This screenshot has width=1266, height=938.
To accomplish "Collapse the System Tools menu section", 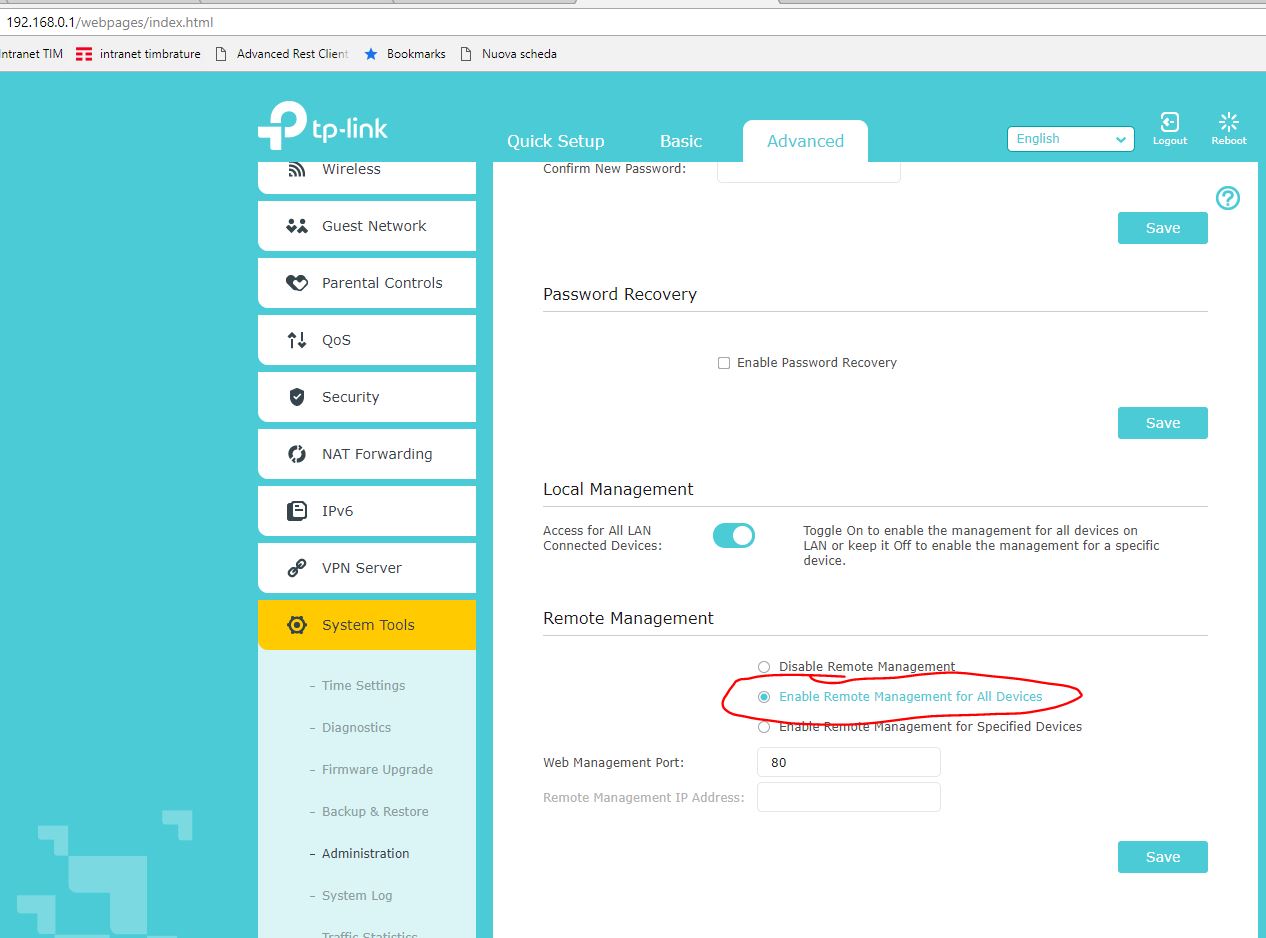I will (367, 625).
